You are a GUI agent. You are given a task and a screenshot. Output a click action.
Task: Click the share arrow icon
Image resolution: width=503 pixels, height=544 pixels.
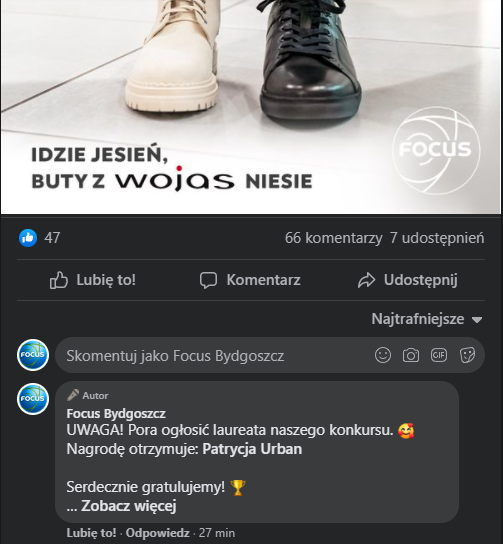point(366,280)
